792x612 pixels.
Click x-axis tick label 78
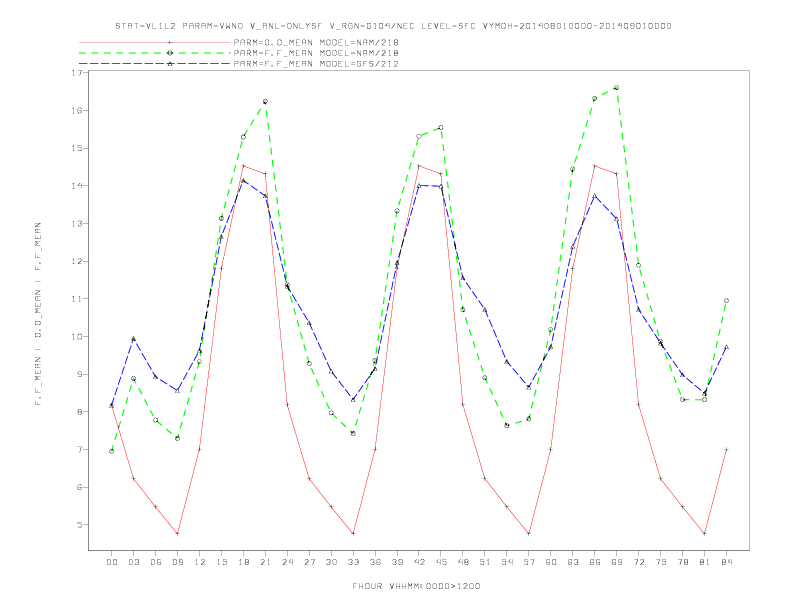682,562
